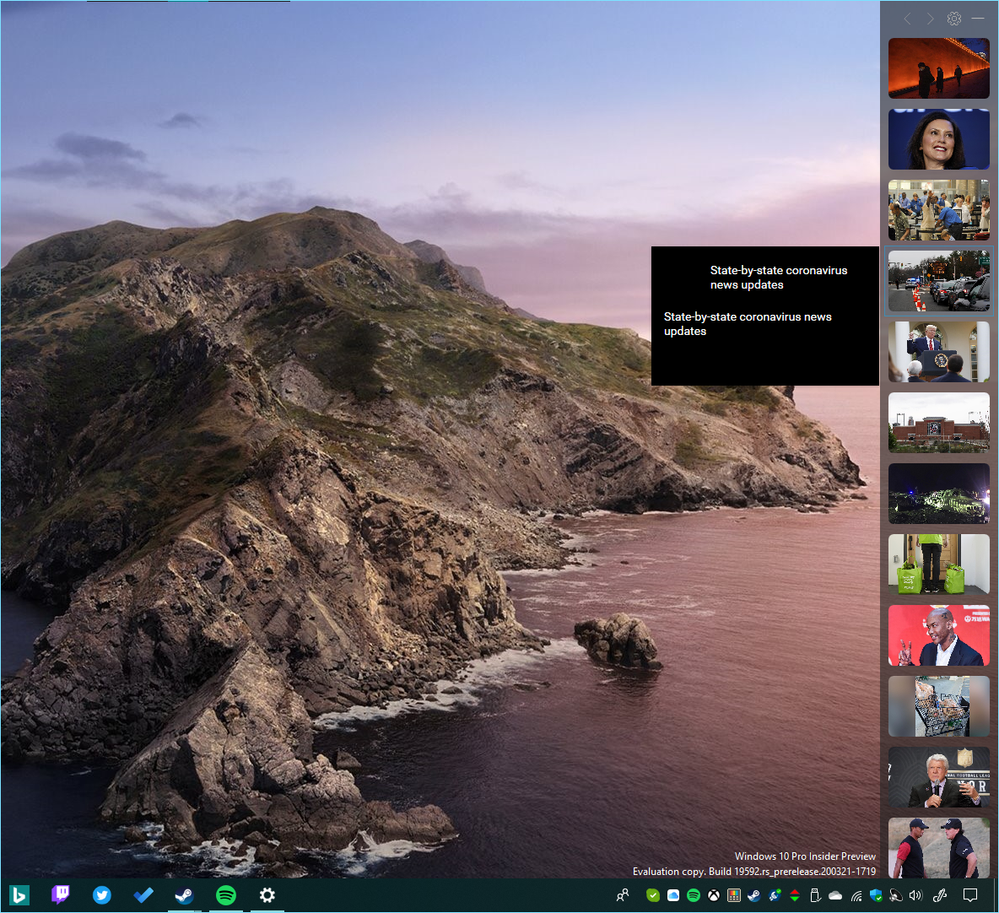Open the shopping cart news thumbnail
Viewport: 999px width, 913px height.
click(938, 706)
